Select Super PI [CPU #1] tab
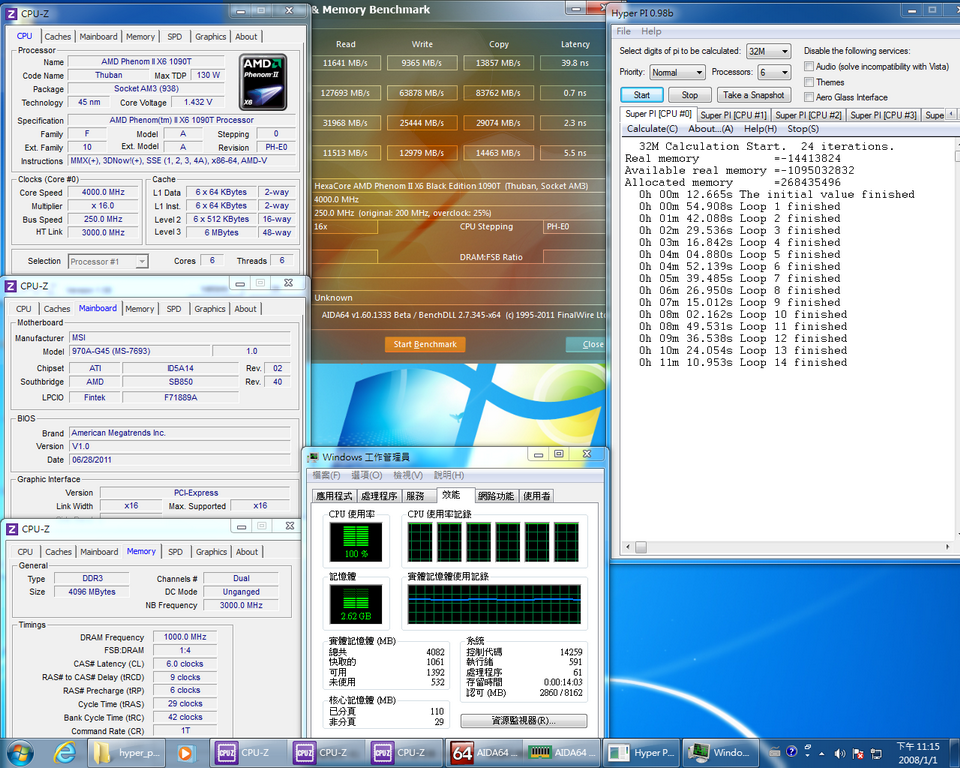960x768 pixels. [733, 115]
